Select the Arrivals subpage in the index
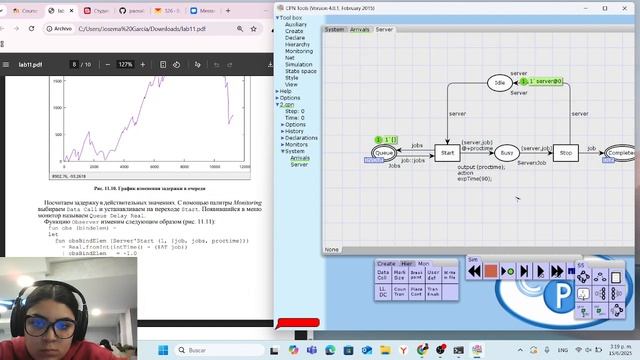 (x=300, y=158)
